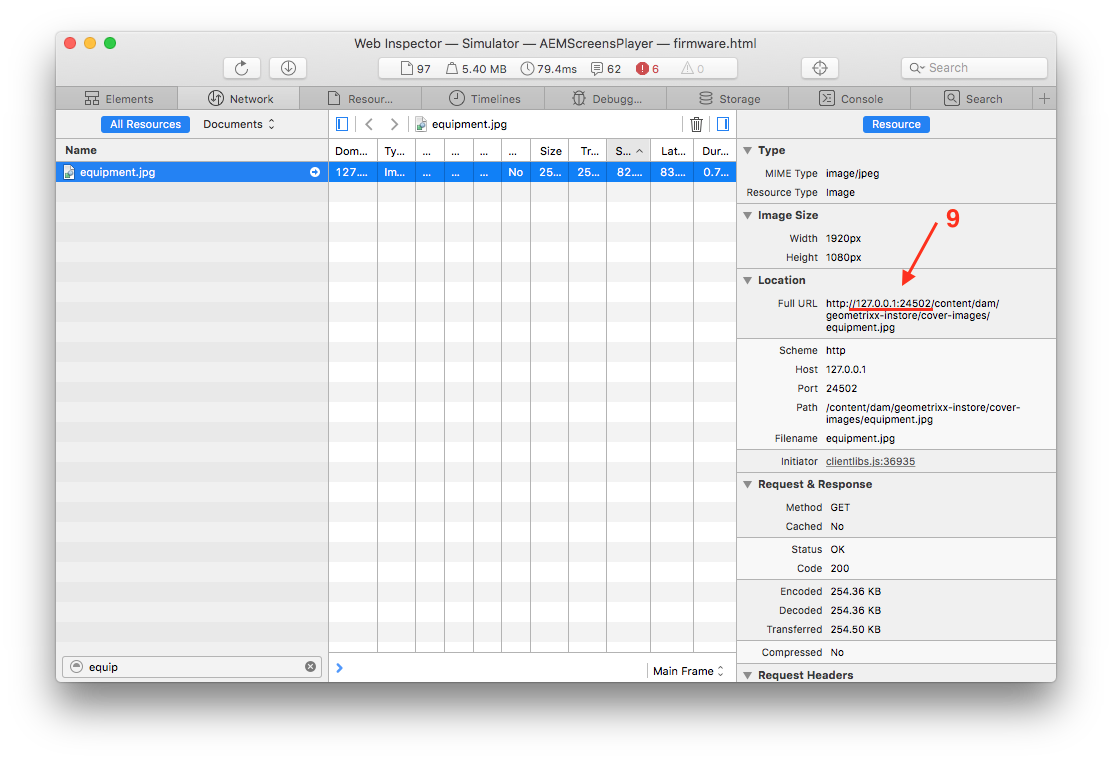Sort by the Start time column header

[628, 150]
